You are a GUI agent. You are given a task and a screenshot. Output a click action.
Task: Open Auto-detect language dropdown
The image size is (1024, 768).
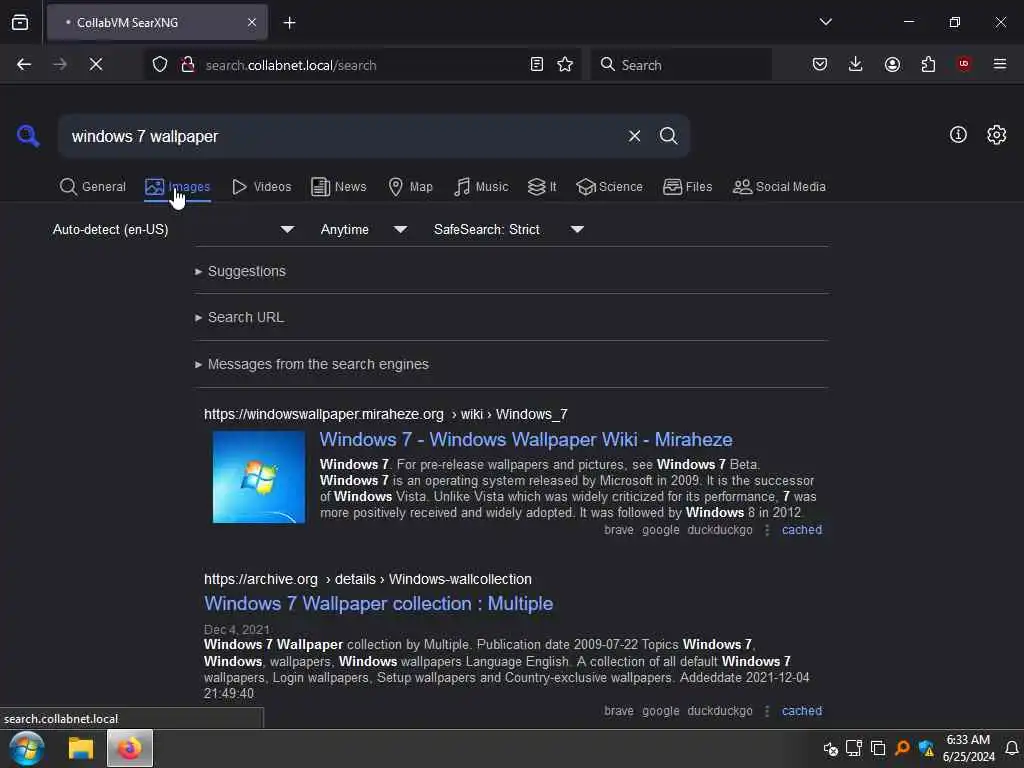pos(174,230)
